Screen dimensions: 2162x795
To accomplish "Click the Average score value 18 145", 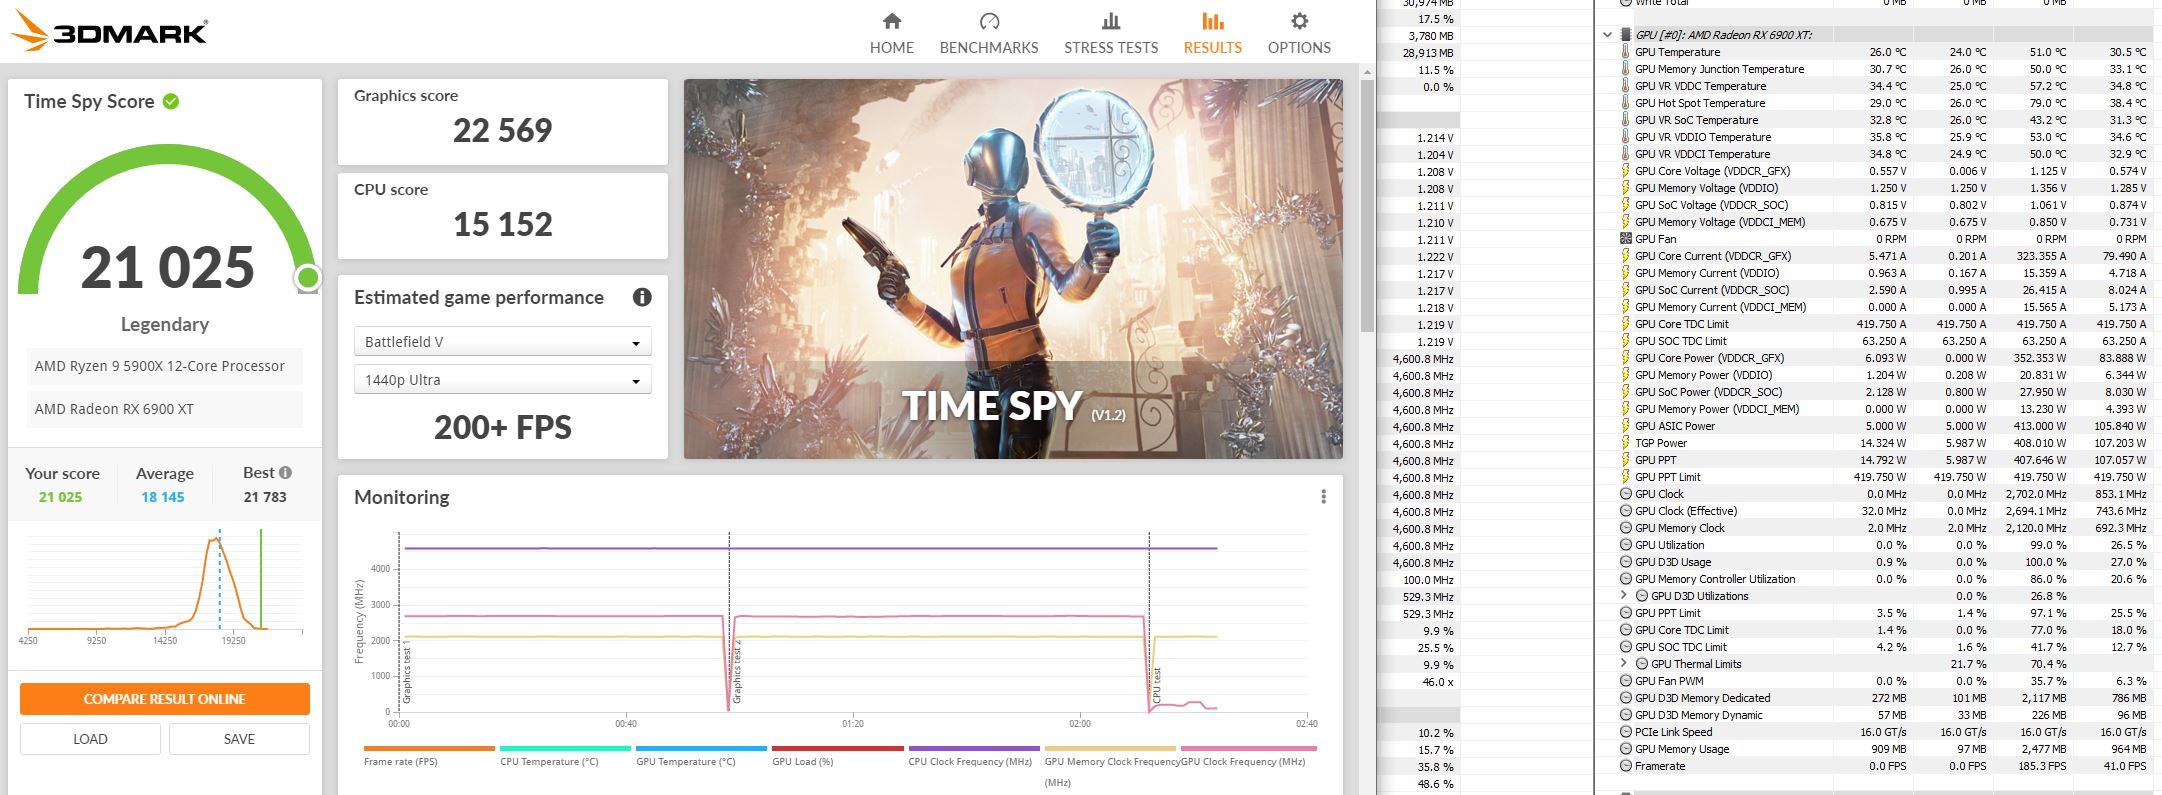I will pyautogui.click(x=163, y=497).
